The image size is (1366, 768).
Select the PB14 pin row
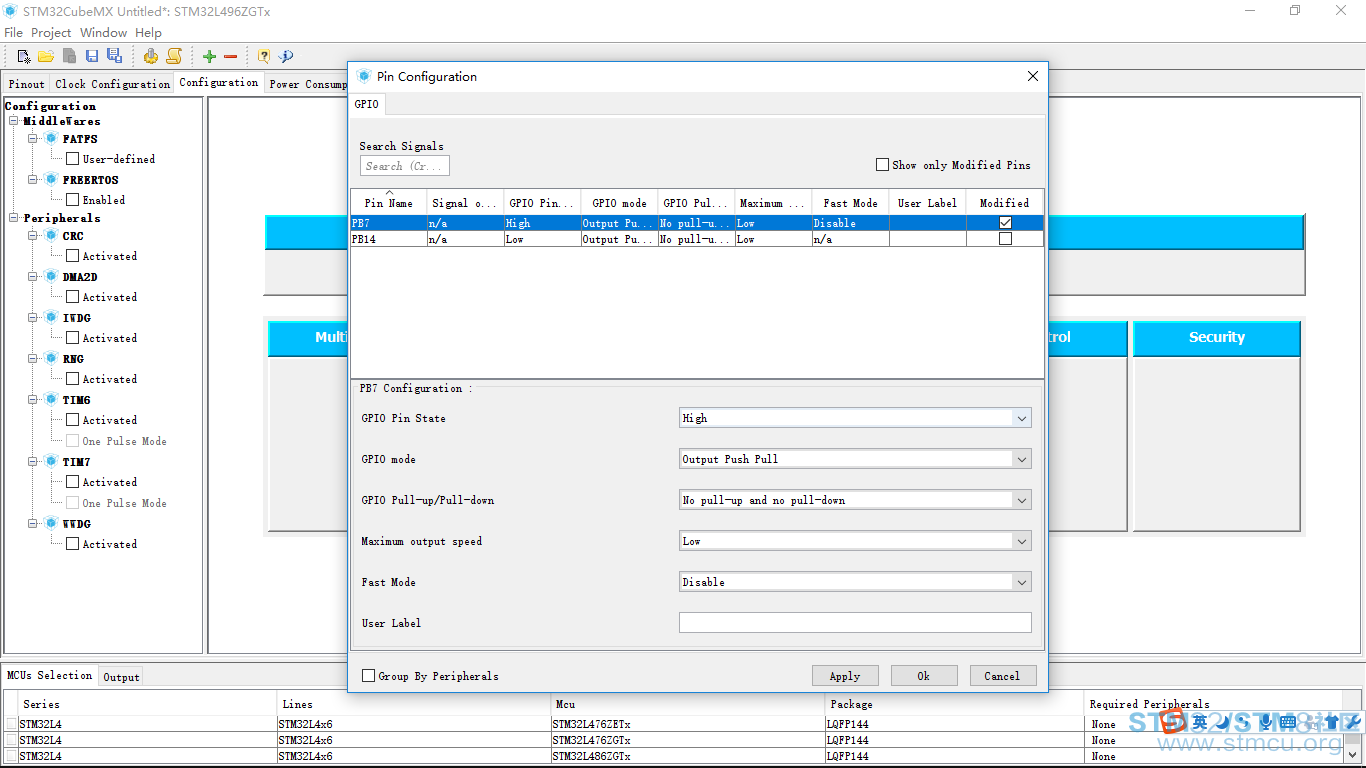[x=697, y=239]
